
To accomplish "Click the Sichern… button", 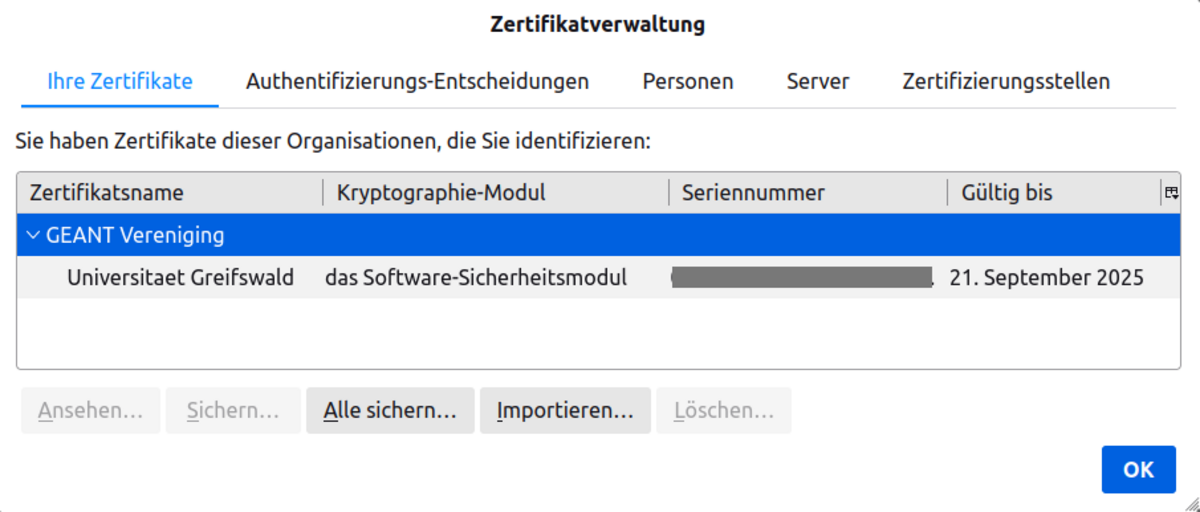I will click(x=233, y=411).
